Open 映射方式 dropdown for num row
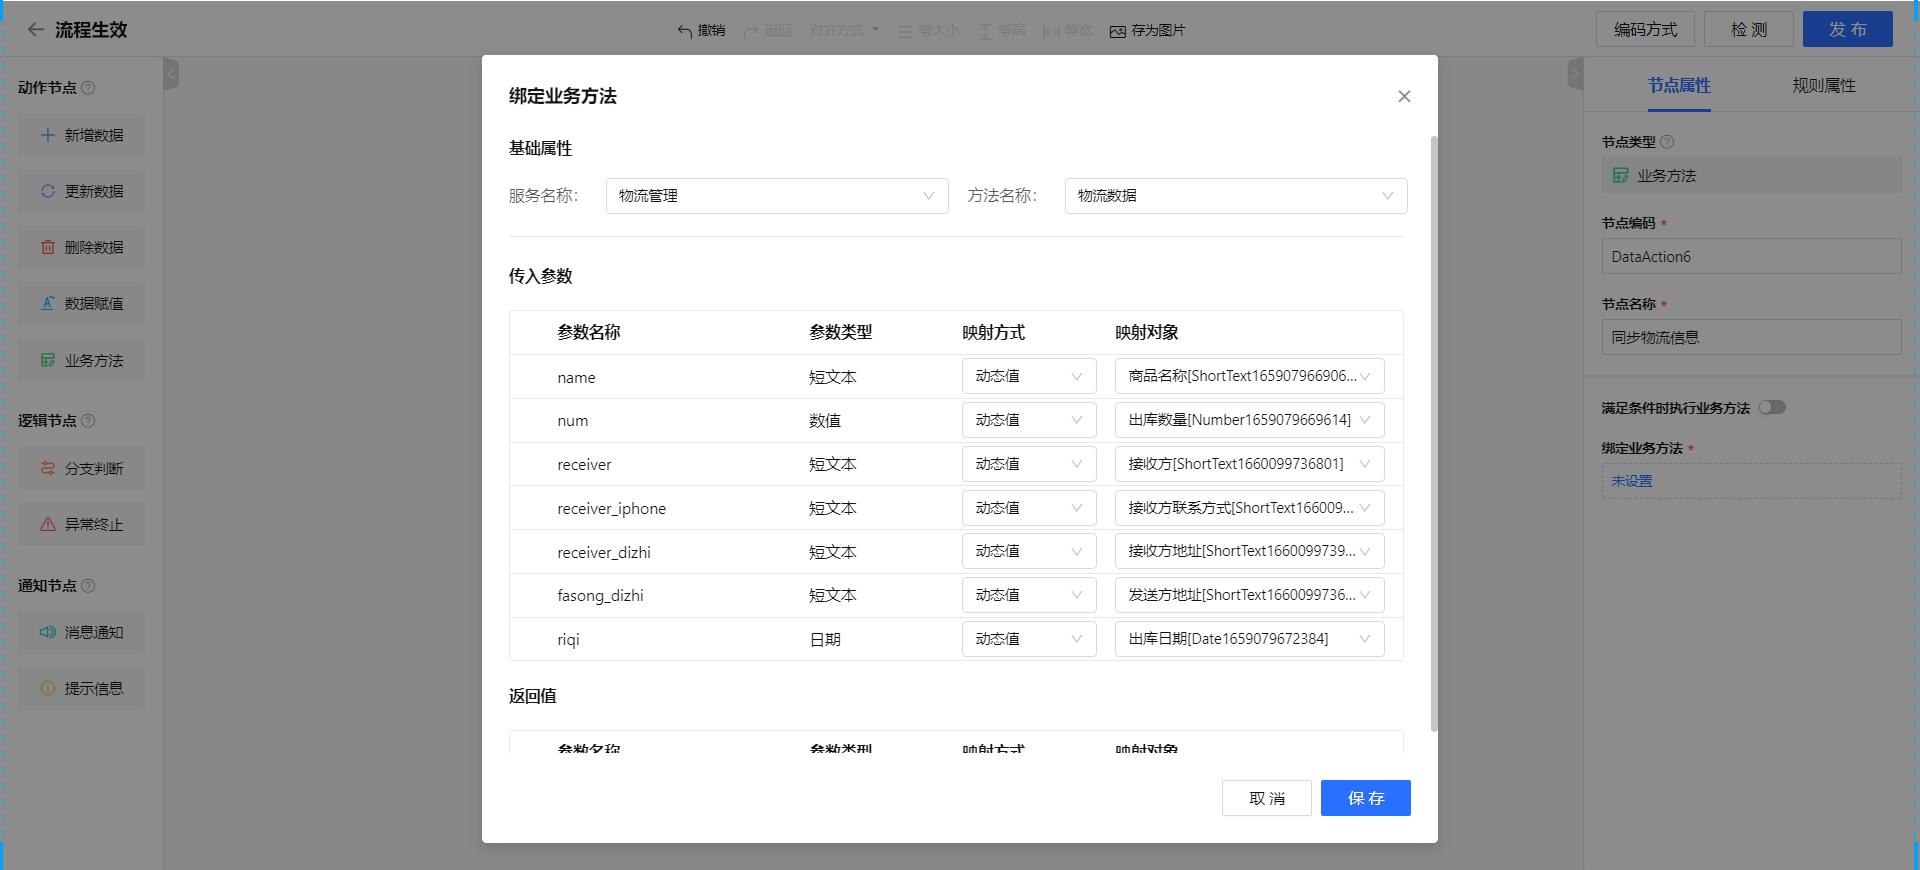This screenshot has height=870, width=1920. click(1029, 420)
